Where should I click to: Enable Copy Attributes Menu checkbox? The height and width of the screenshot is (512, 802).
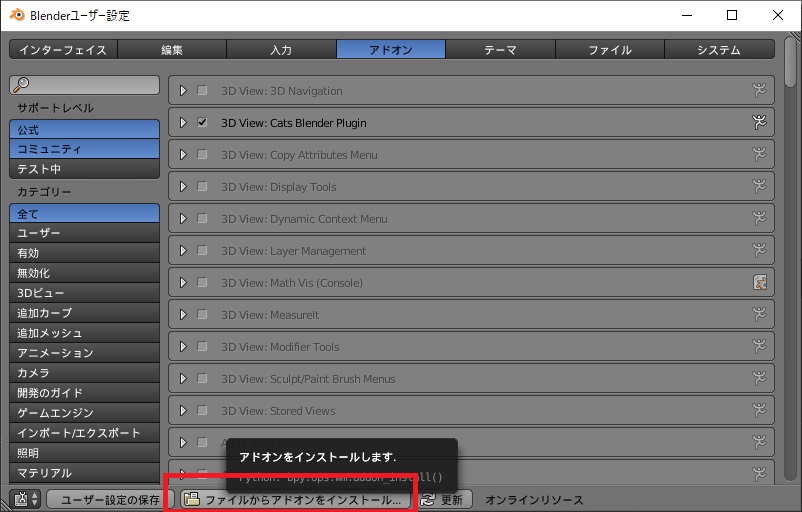[x=202, y=154]
